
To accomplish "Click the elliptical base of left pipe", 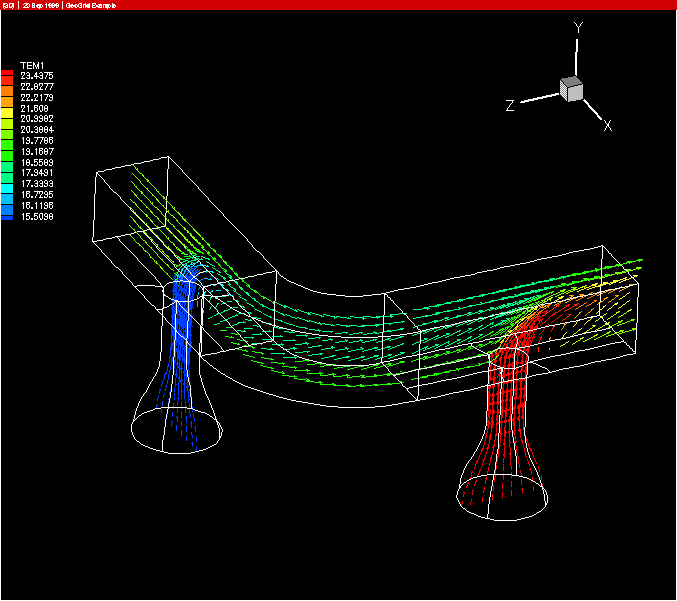I will point(177,430).
